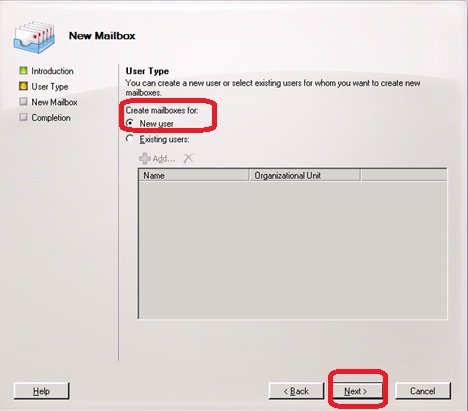
Task: Click inside the empty users list
Action: tap(293, 250)
